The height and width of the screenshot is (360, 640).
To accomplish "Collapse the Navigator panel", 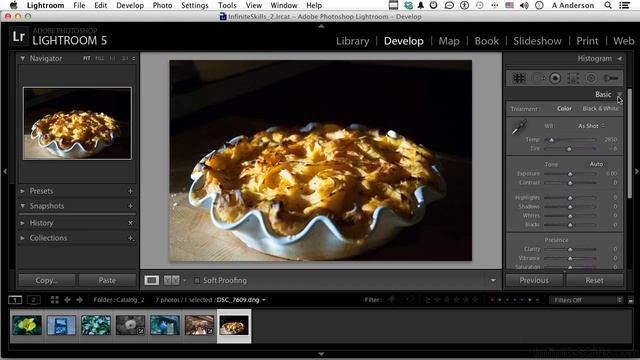I will pyautogui.click(x=23, y=58).
